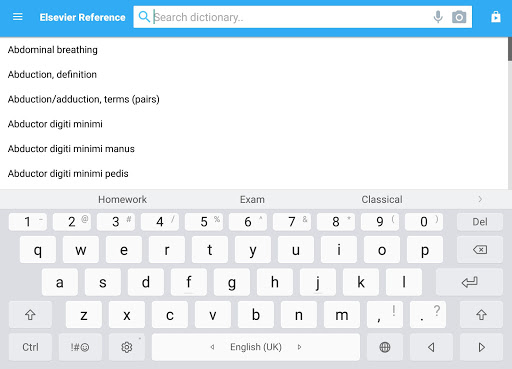The height and width of the screenshot is (369, 512).
Task: Tap the Del key
Action: click(x=480, y=222)
